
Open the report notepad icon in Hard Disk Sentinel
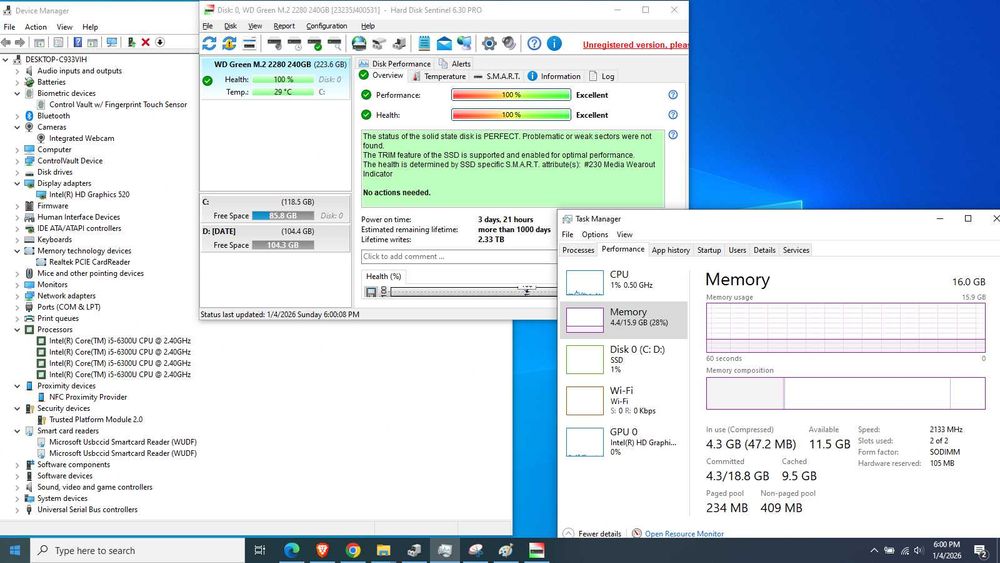pos(424,43)
